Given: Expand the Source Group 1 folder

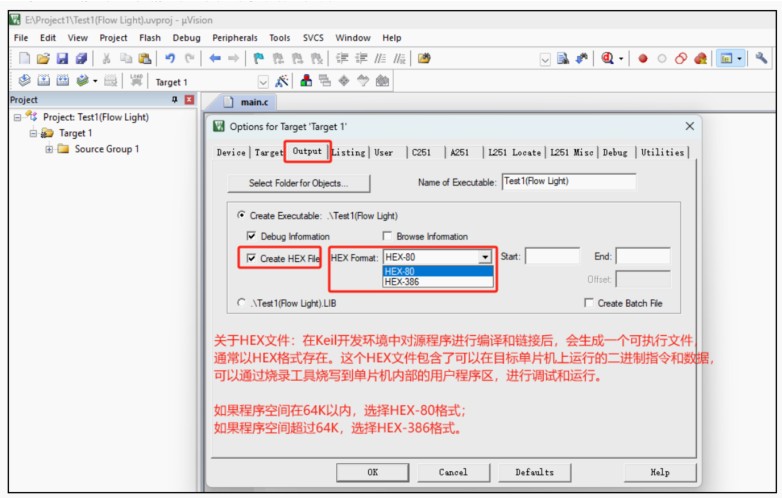Looking at the screenshot, I should click(x=49, y=149).
